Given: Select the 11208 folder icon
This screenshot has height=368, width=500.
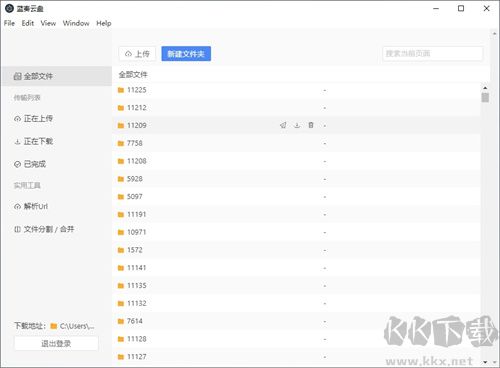Looking at the screenshot, I should point(121,161).
